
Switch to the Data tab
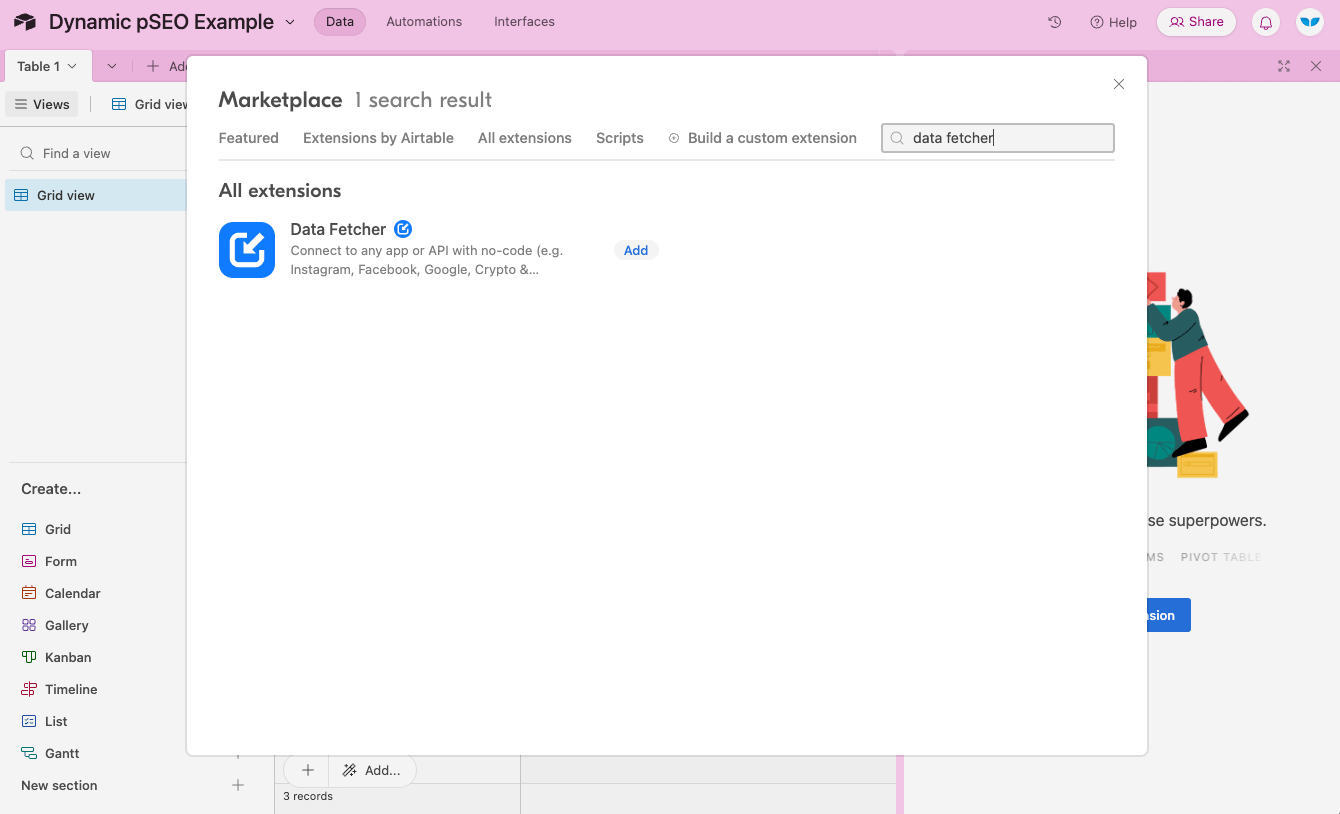coord(340,22)
